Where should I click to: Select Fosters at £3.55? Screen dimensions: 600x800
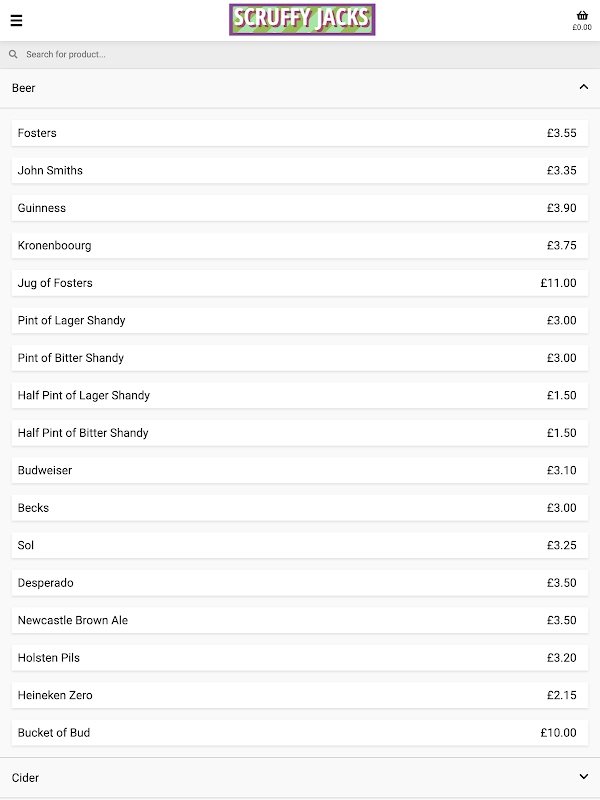point(299,133)
